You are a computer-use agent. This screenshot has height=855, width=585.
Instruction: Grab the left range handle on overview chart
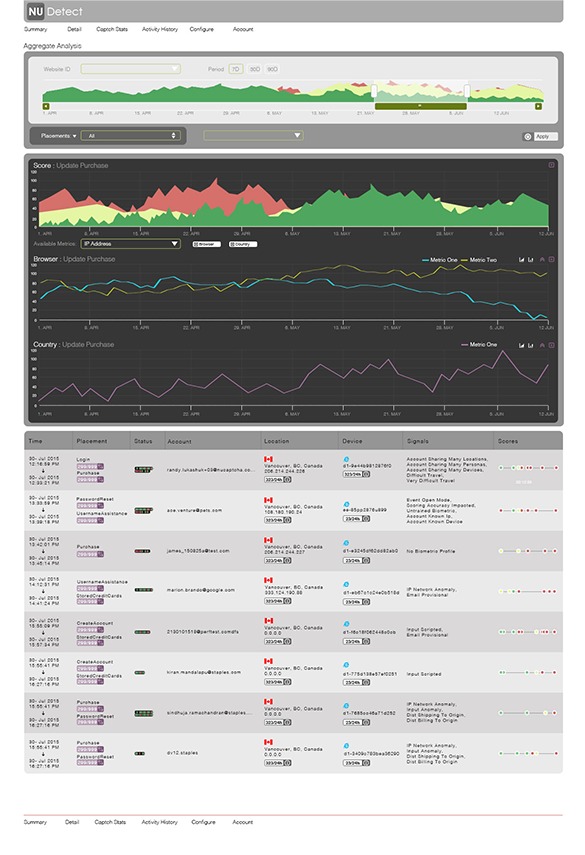pos(374,91)
